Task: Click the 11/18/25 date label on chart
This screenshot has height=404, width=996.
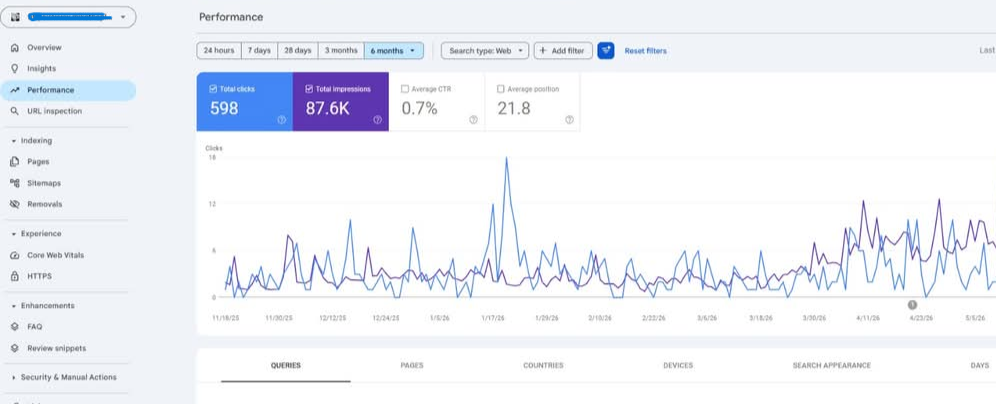Action: pyautogui.click(x=224, y=318)
